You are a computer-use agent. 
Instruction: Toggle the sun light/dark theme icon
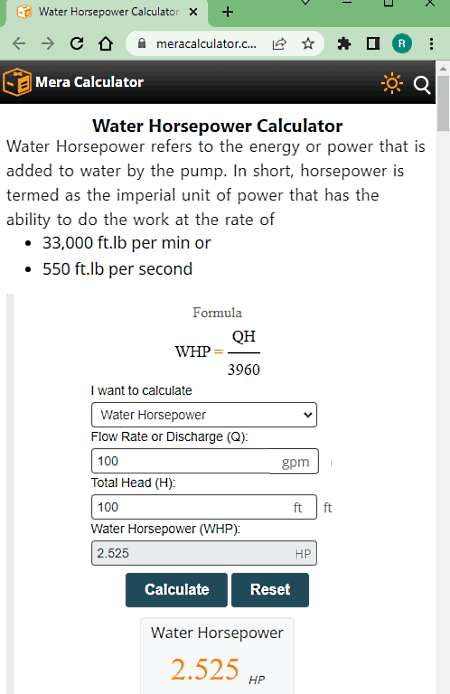tap(392, 83)
